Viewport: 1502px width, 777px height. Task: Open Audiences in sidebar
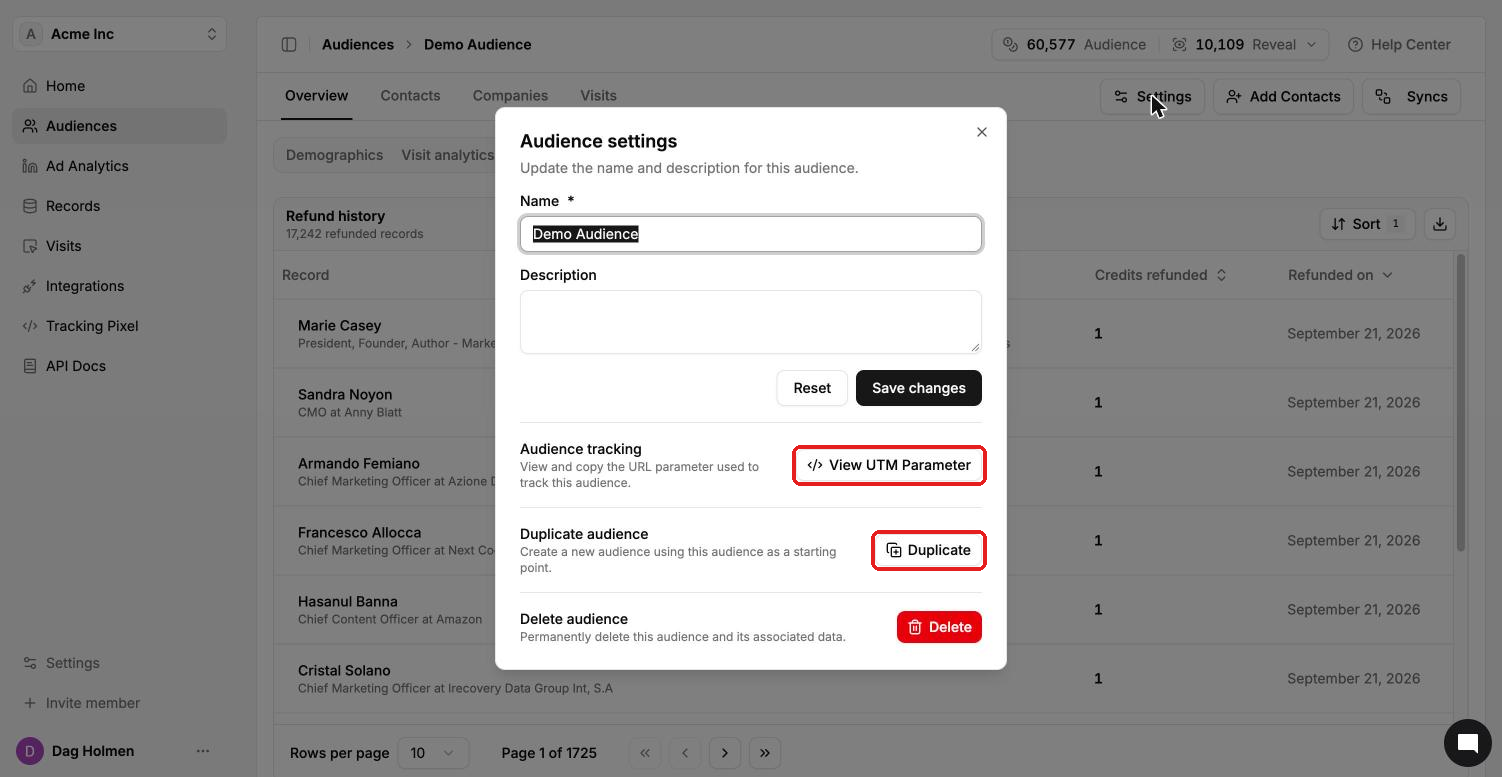[120, 126]
